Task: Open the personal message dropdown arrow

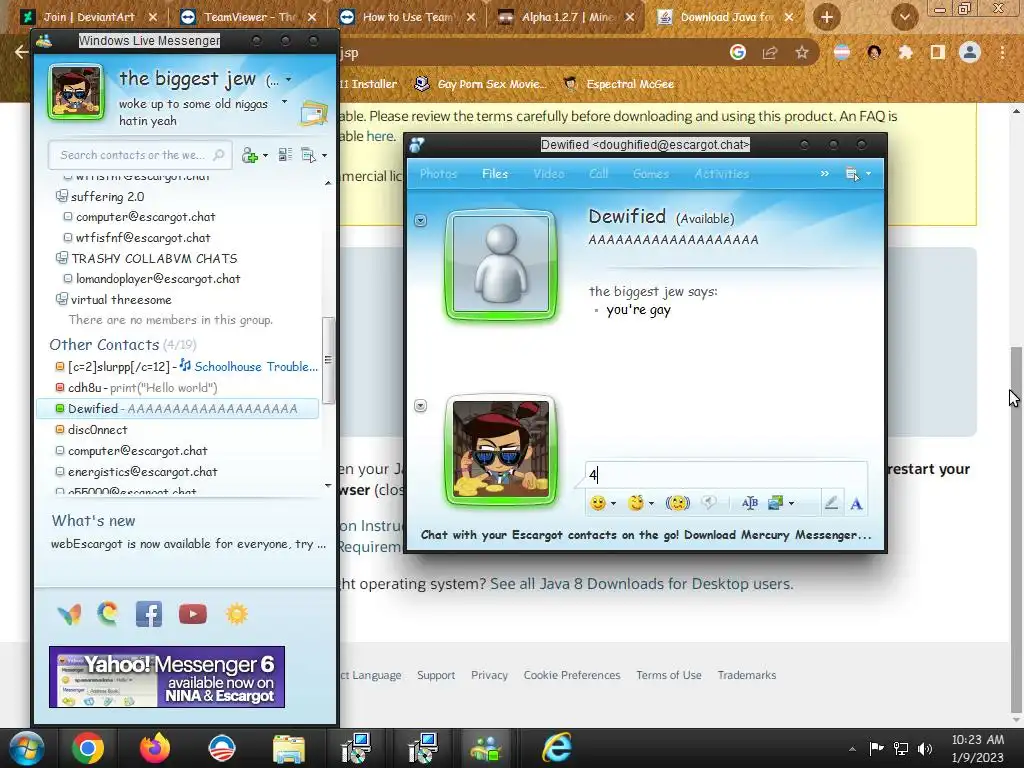Action: (284, 102)
